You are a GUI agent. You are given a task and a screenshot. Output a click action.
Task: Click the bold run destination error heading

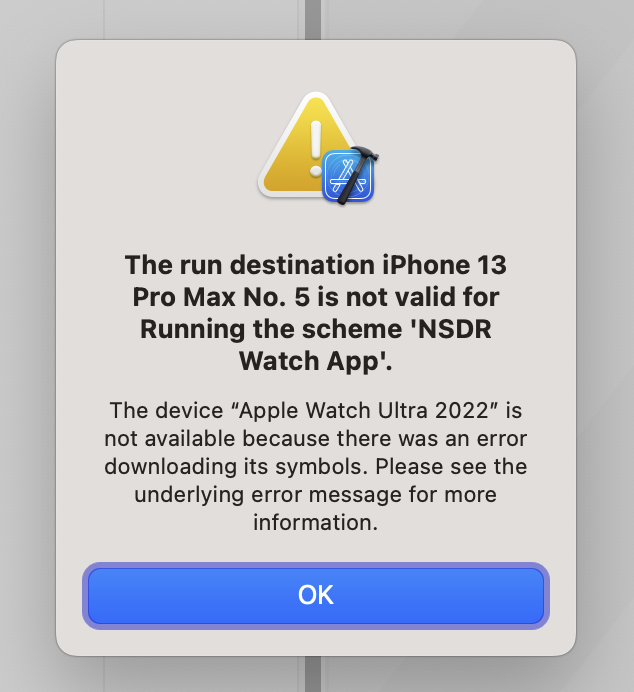(316, 313)
